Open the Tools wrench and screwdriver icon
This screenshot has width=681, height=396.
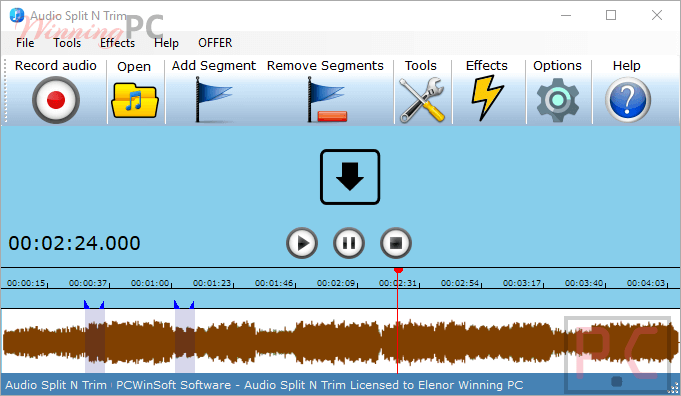(x=422, y=100)
